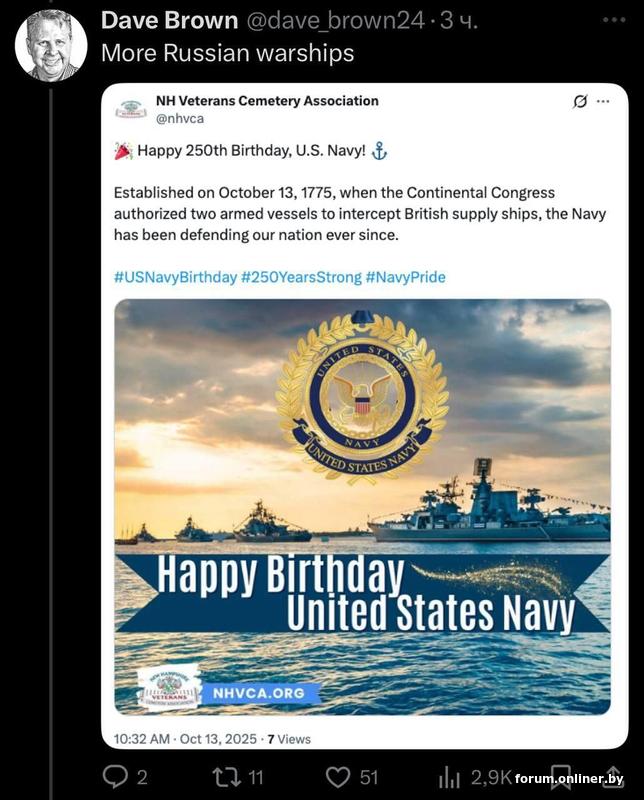The image size is (644, 800).
Task: Click NH Veterans Cemetery Association account name
Action: click(267, 101)
